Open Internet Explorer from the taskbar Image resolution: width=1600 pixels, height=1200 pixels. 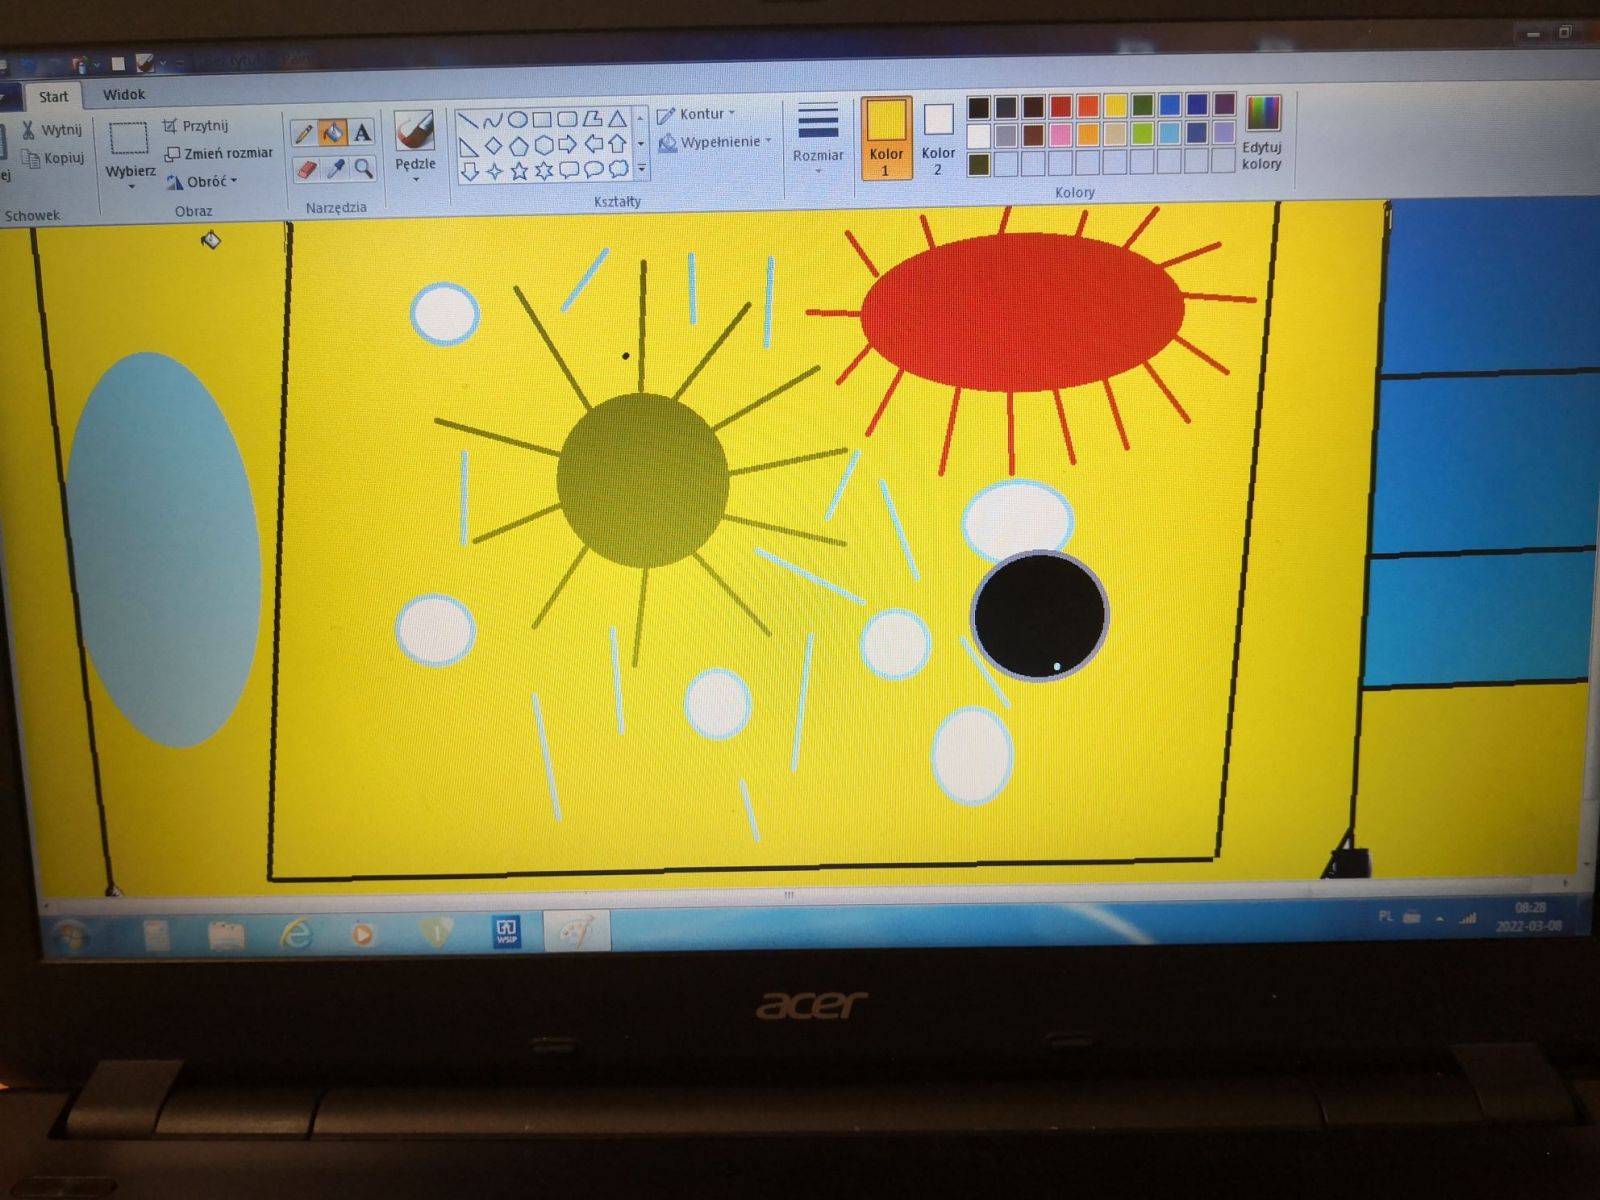point(296,934)
